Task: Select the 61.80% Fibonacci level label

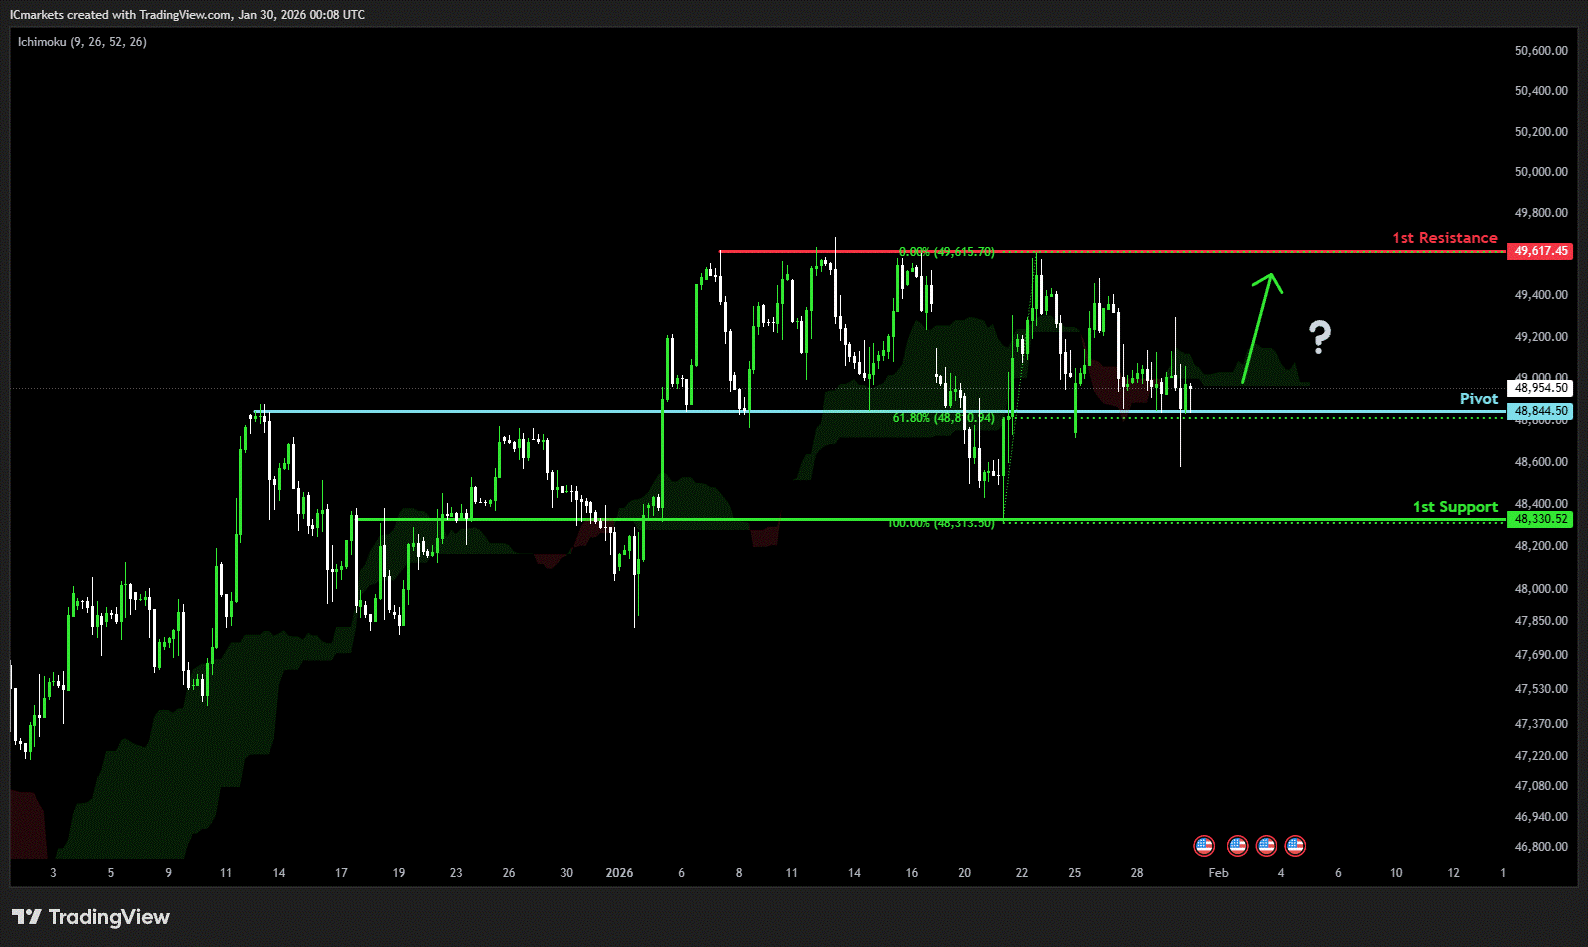Action: click(943, 418)
